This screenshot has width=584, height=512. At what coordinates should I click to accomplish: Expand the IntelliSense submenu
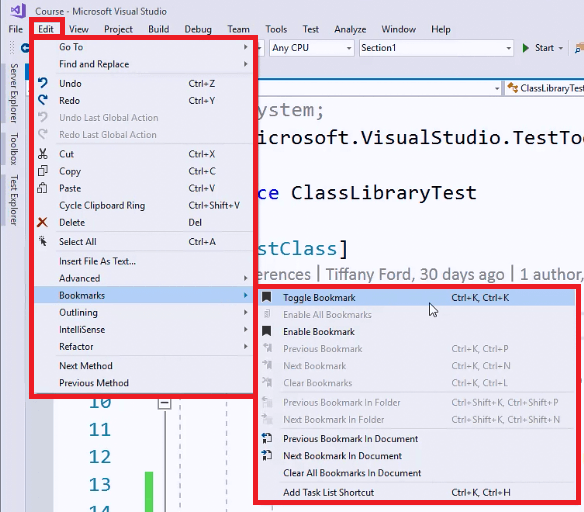pos(143,330)
